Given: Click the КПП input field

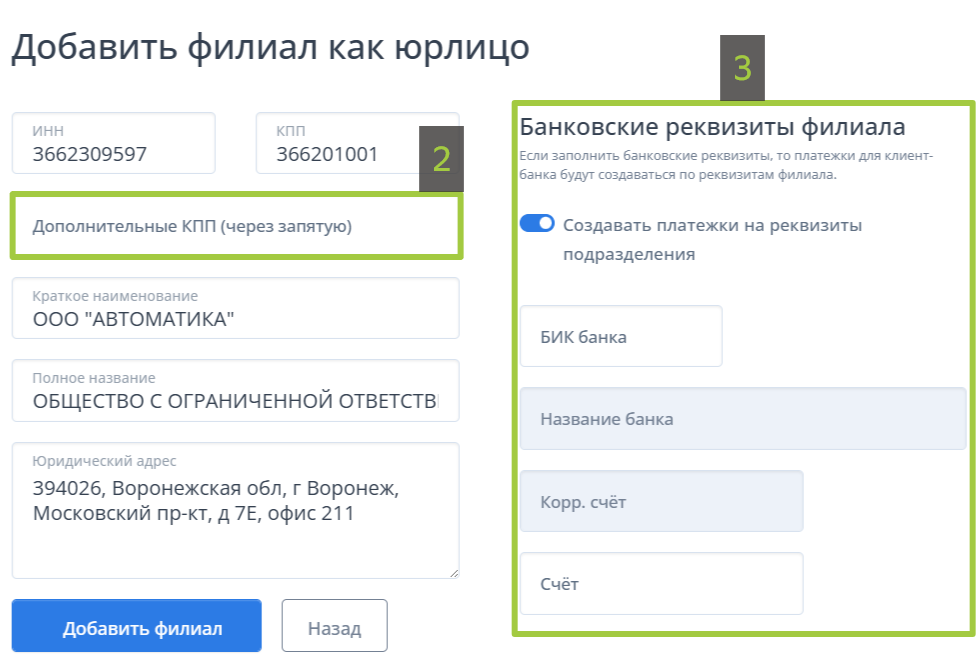Looking at the screenshot, I should click(339, 143).
